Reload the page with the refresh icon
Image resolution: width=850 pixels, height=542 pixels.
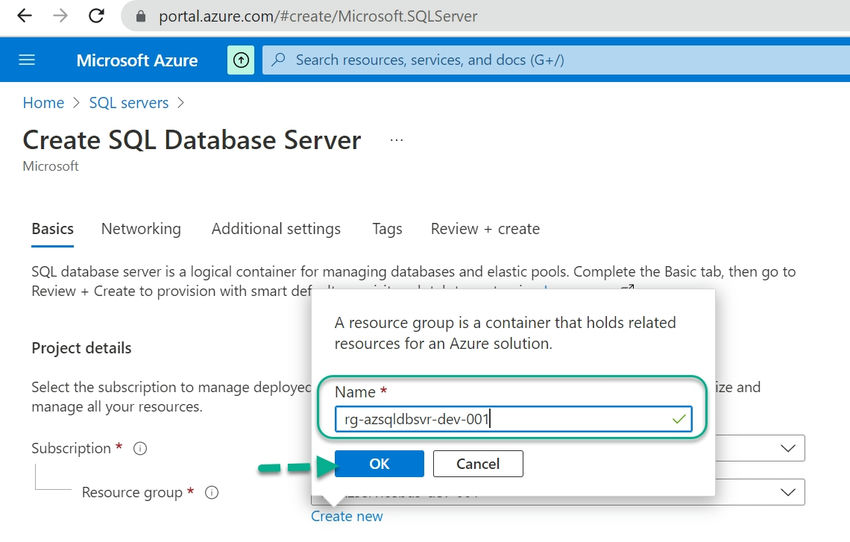[x=96, y=16]
